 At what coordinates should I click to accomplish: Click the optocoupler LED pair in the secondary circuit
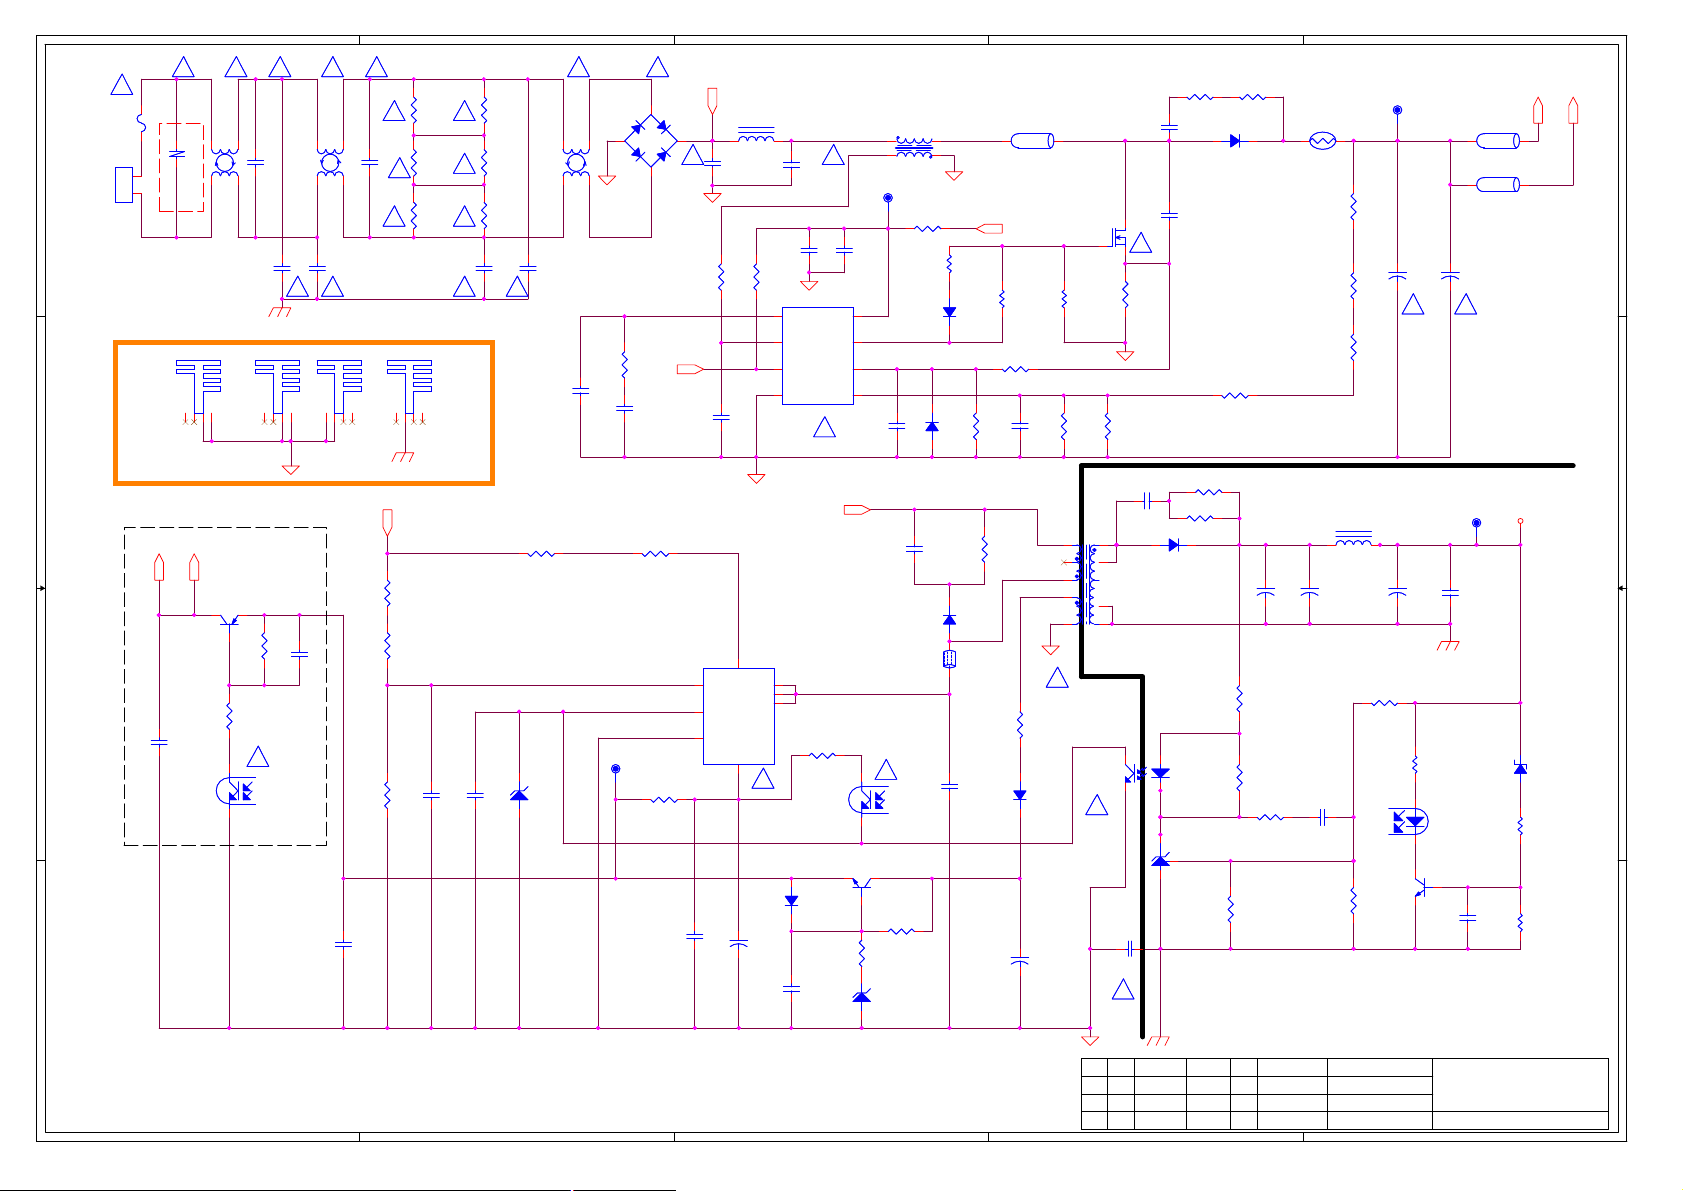(x=1408, y=822)
